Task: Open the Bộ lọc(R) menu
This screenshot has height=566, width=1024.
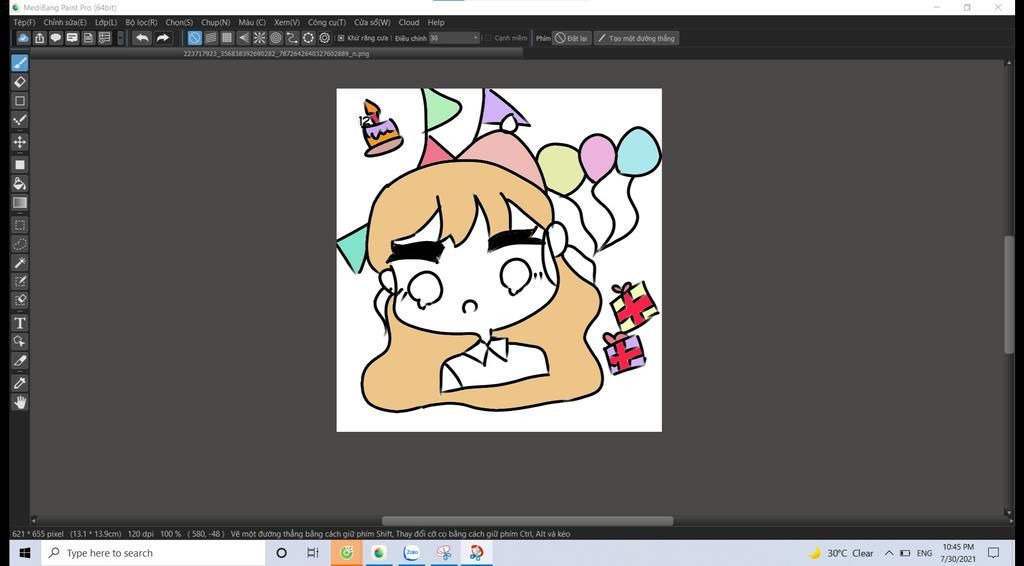Action: coord(141,22)
